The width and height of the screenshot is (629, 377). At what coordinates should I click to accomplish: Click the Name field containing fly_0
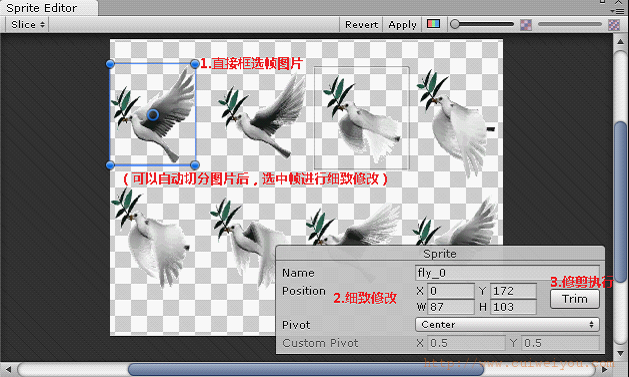click(507, 273)
